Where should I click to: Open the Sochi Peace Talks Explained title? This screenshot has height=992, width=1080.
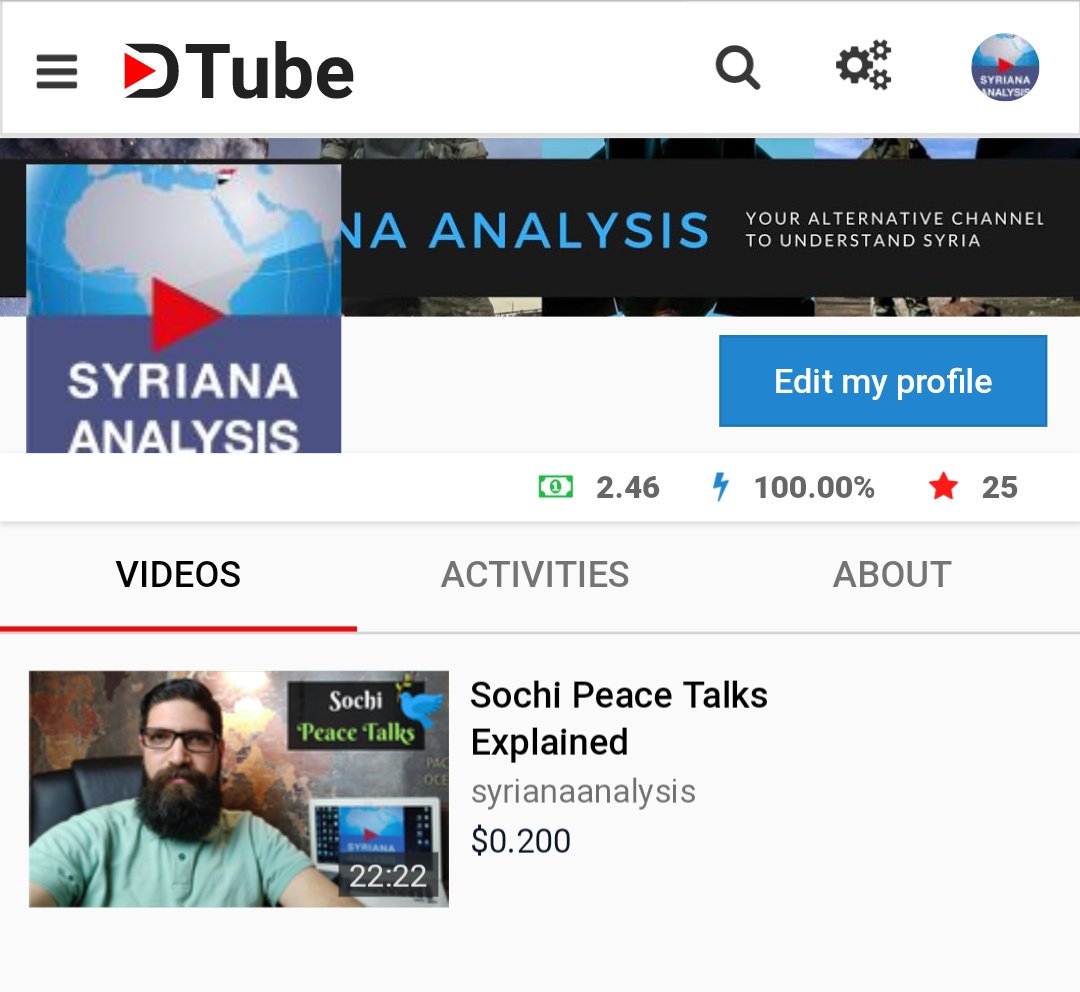pyautogui.click(x=619, y=719)
